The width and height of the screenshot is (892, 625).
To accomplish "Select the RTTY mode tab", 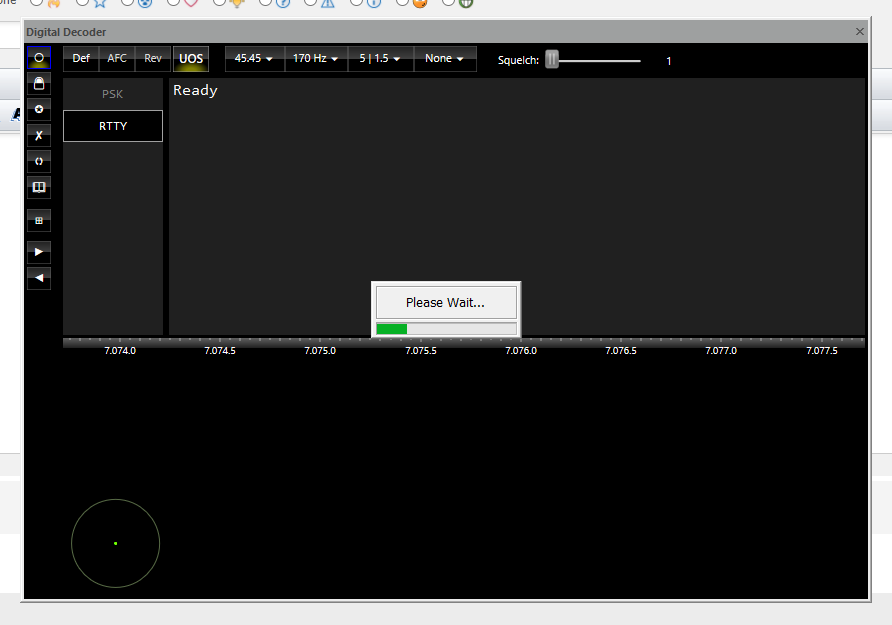I will [x=113, y=126].
